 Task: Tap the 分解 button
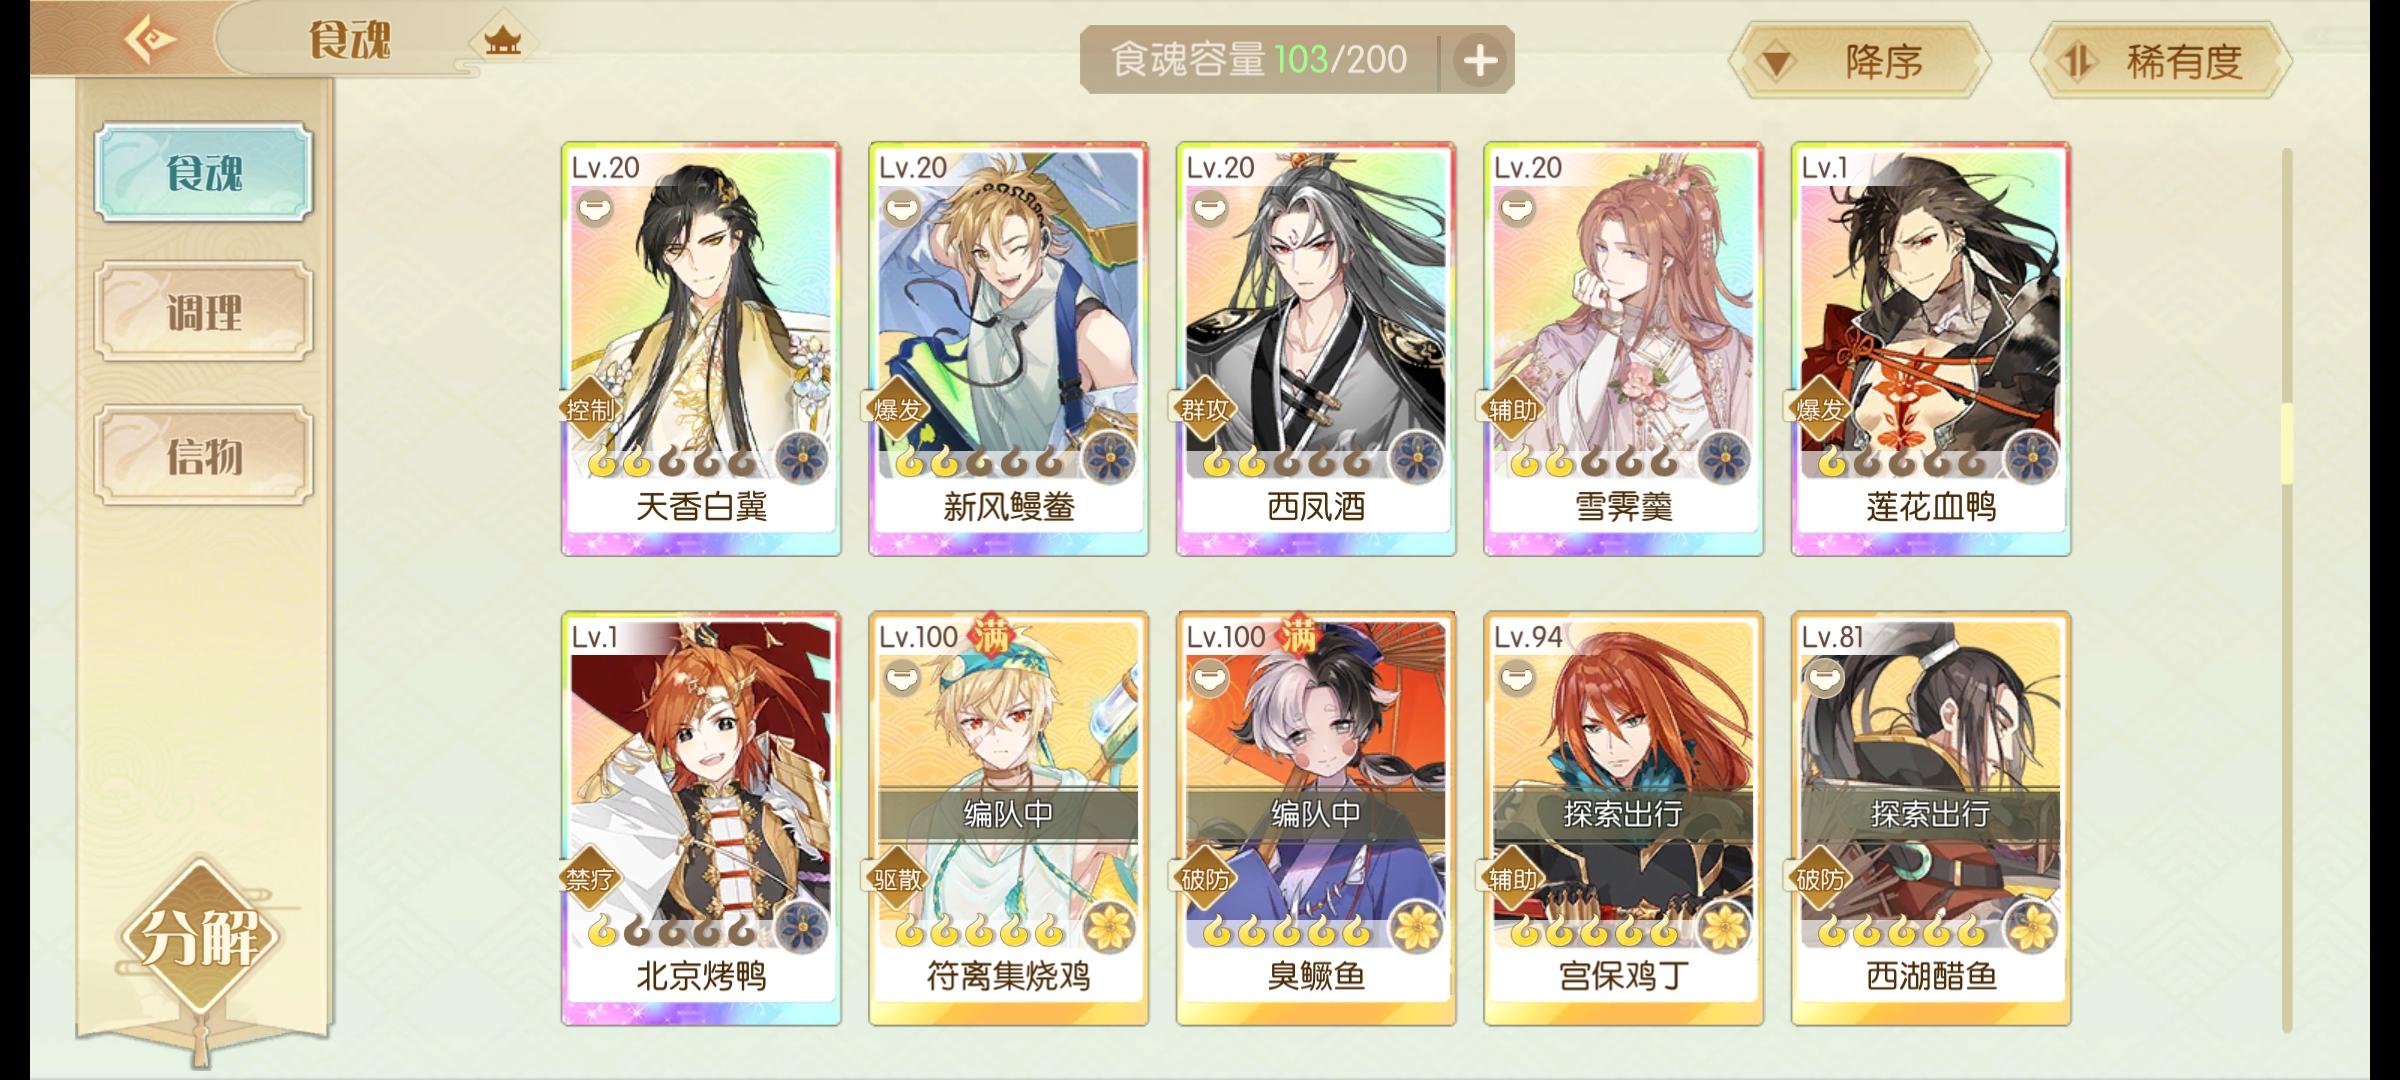[x=200, y=937]
